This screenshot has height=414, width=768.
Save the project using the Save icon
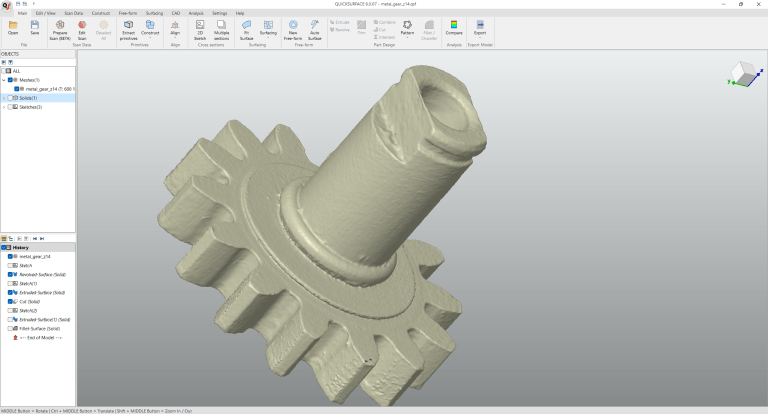(34, 28)
